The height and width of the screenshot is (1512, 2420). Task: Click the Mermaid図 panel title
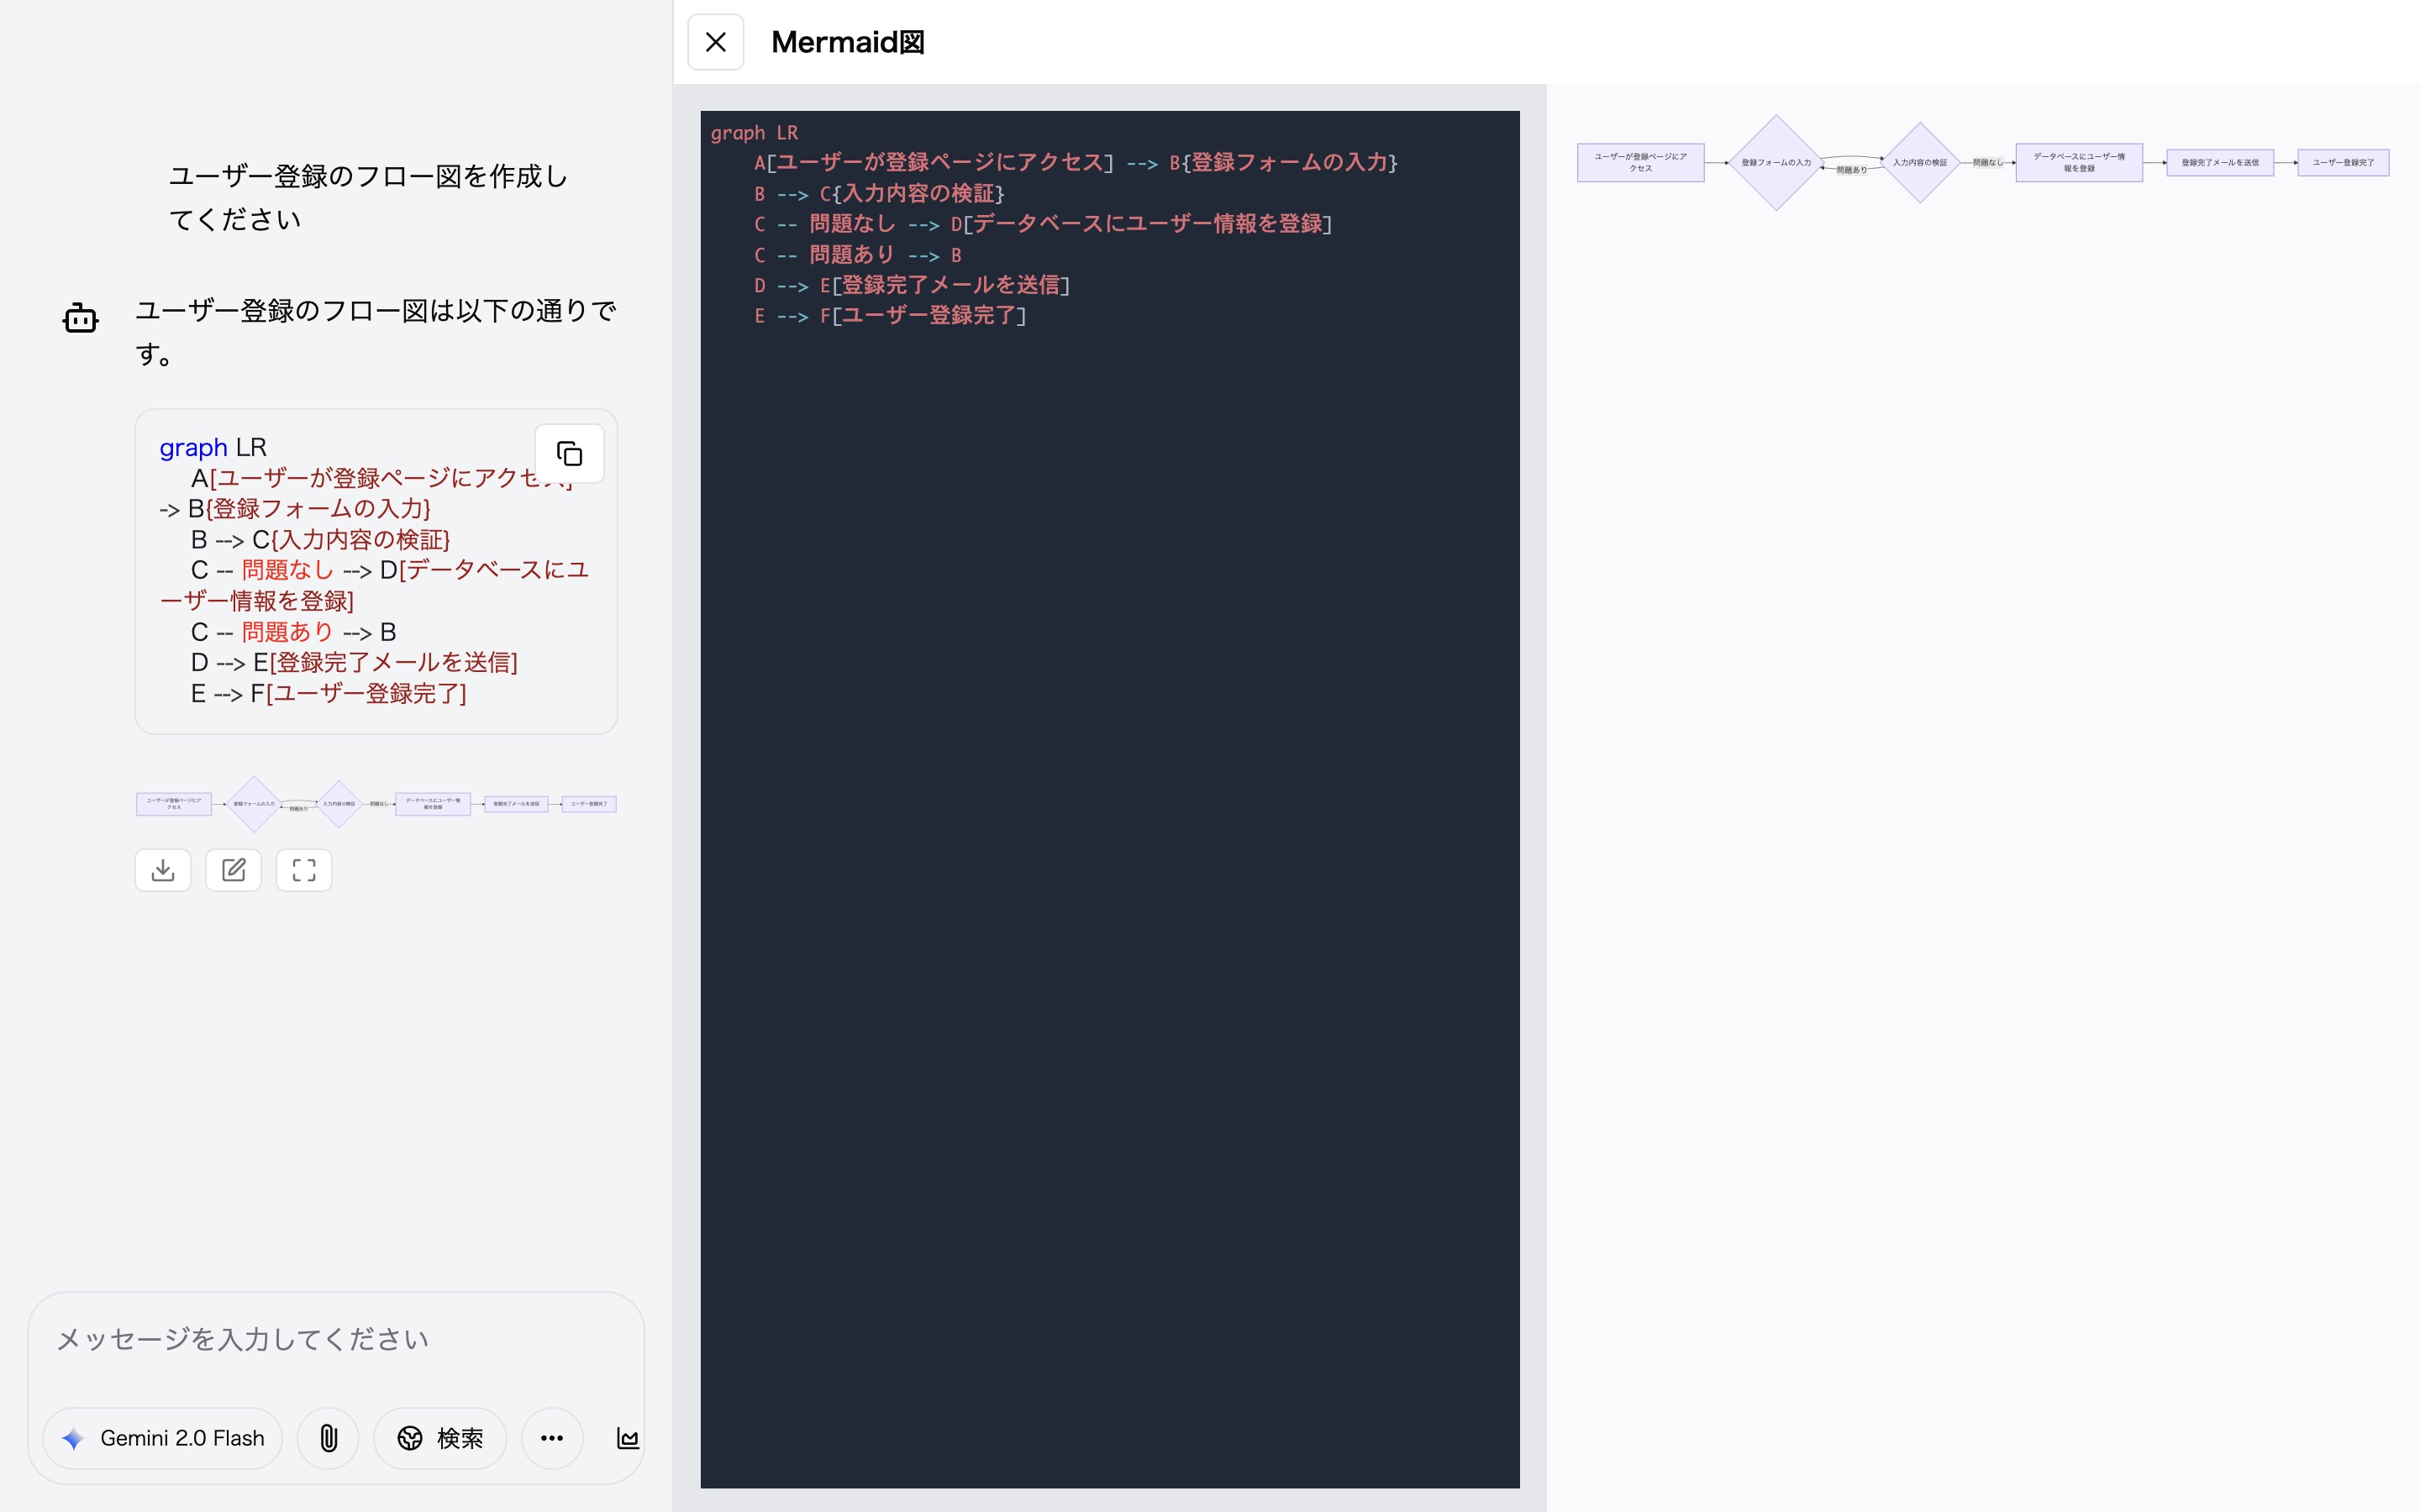point(848,42)
